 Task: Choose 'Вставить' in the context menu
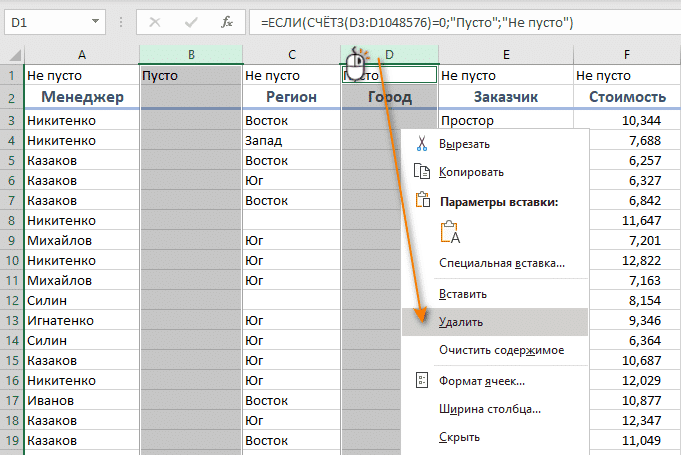coord(463,294)
